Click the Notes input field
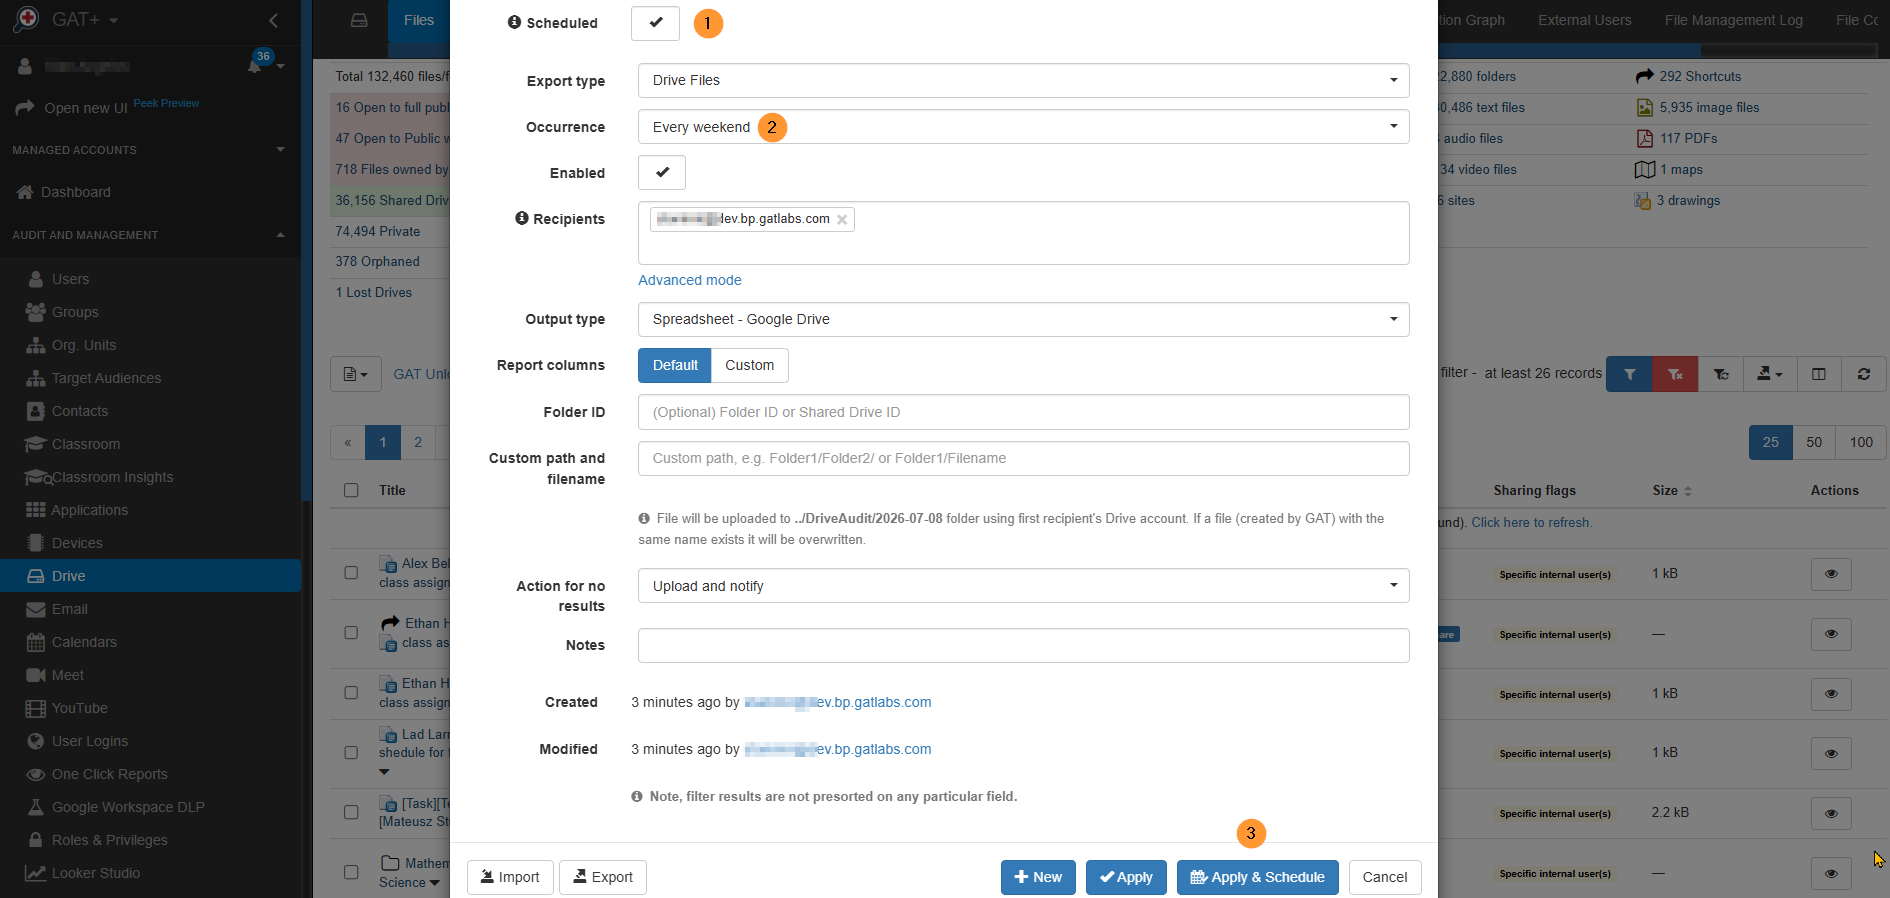The height and width of the screenshot is (898, 1890). (1024, 645)
